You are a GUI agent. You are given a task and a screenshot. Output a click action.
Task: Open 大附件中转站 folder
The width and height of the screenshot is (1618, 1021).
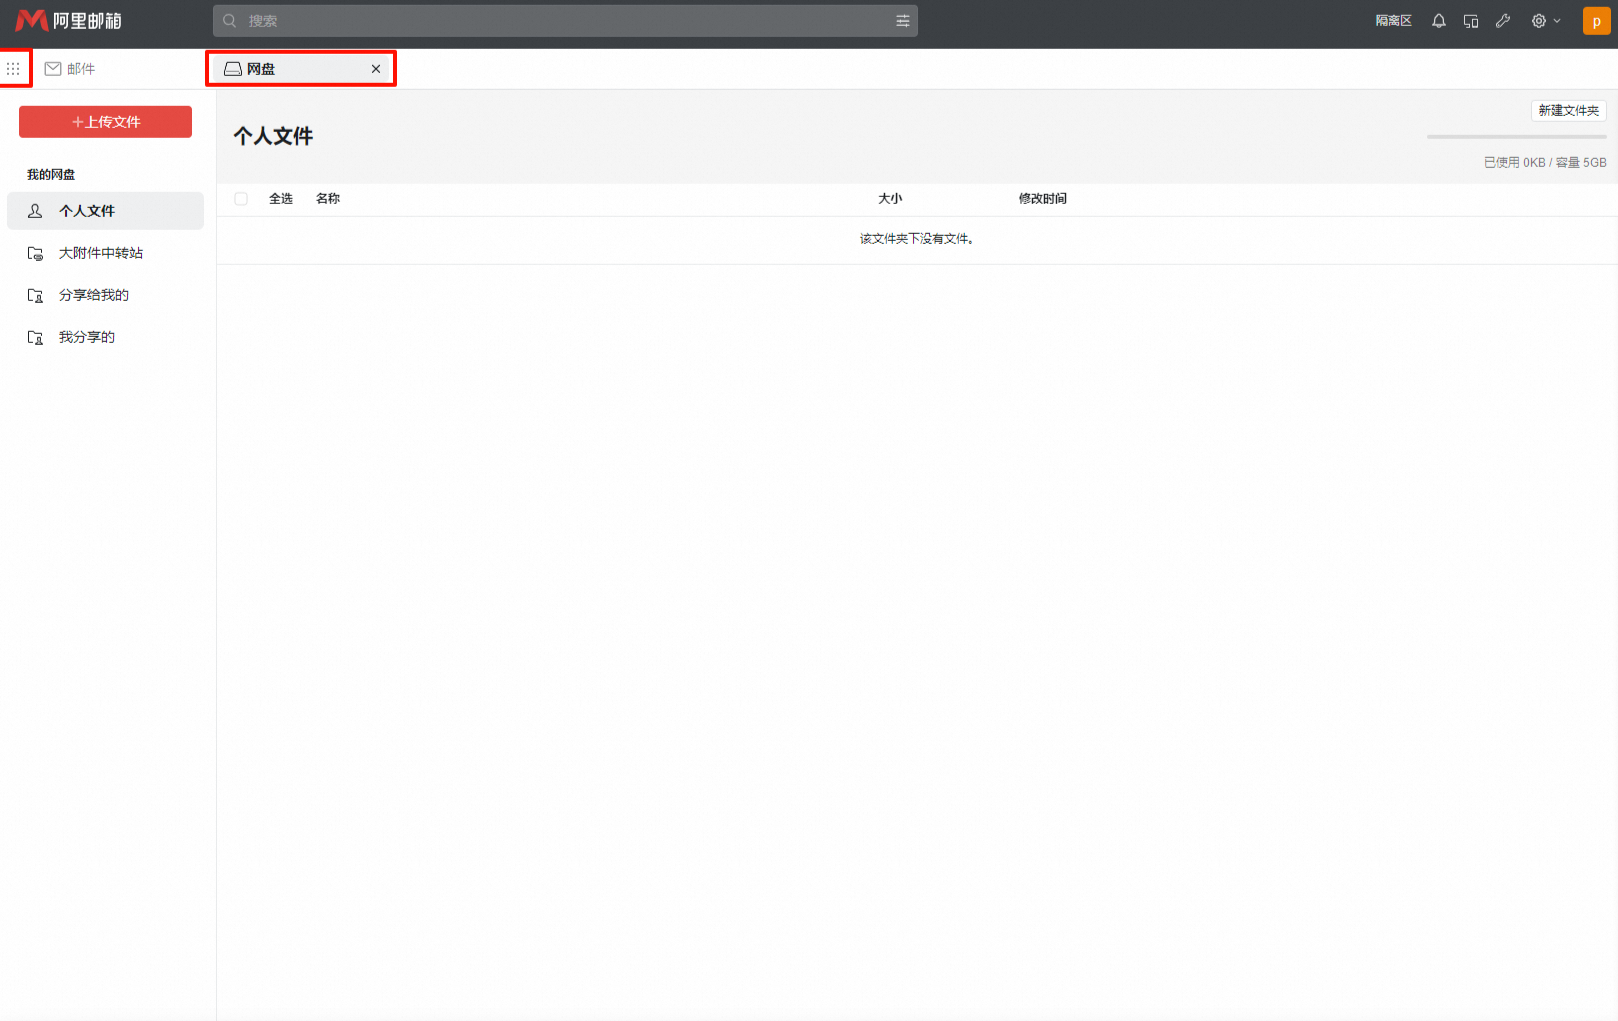[105, 253]
